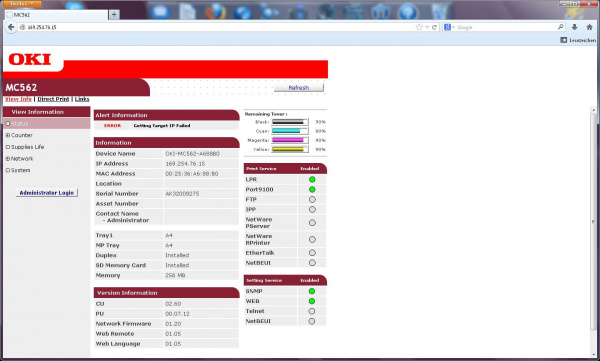The image size is (600, 361).
Task: Click the EtherTalk status indicator circle
Action: tap(312, 253)
